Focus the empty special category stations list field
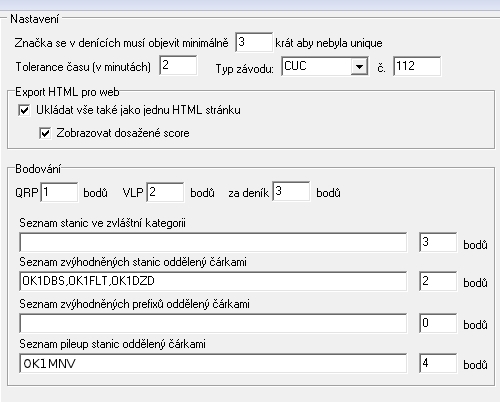This screenshot has height=402, width=500. click(213, 242)
